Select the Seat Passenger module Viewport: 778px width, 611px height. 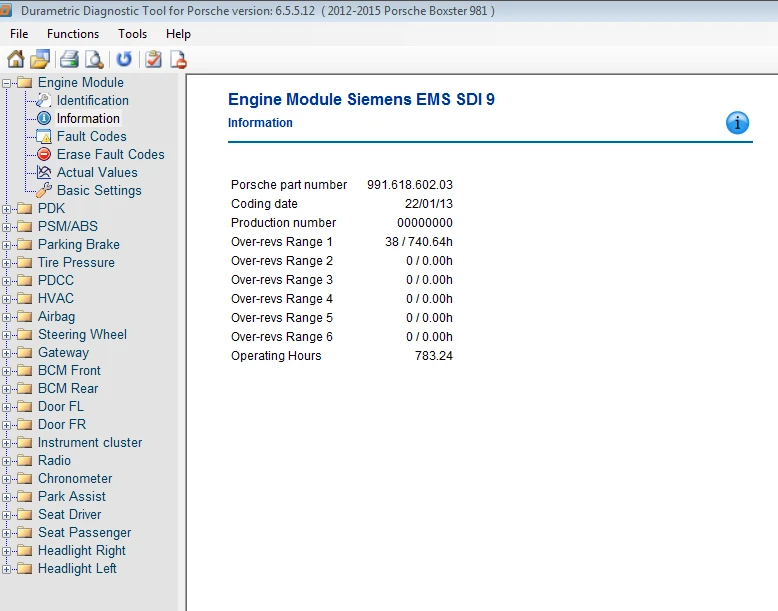pyautogui.click(x=84, y=532)
